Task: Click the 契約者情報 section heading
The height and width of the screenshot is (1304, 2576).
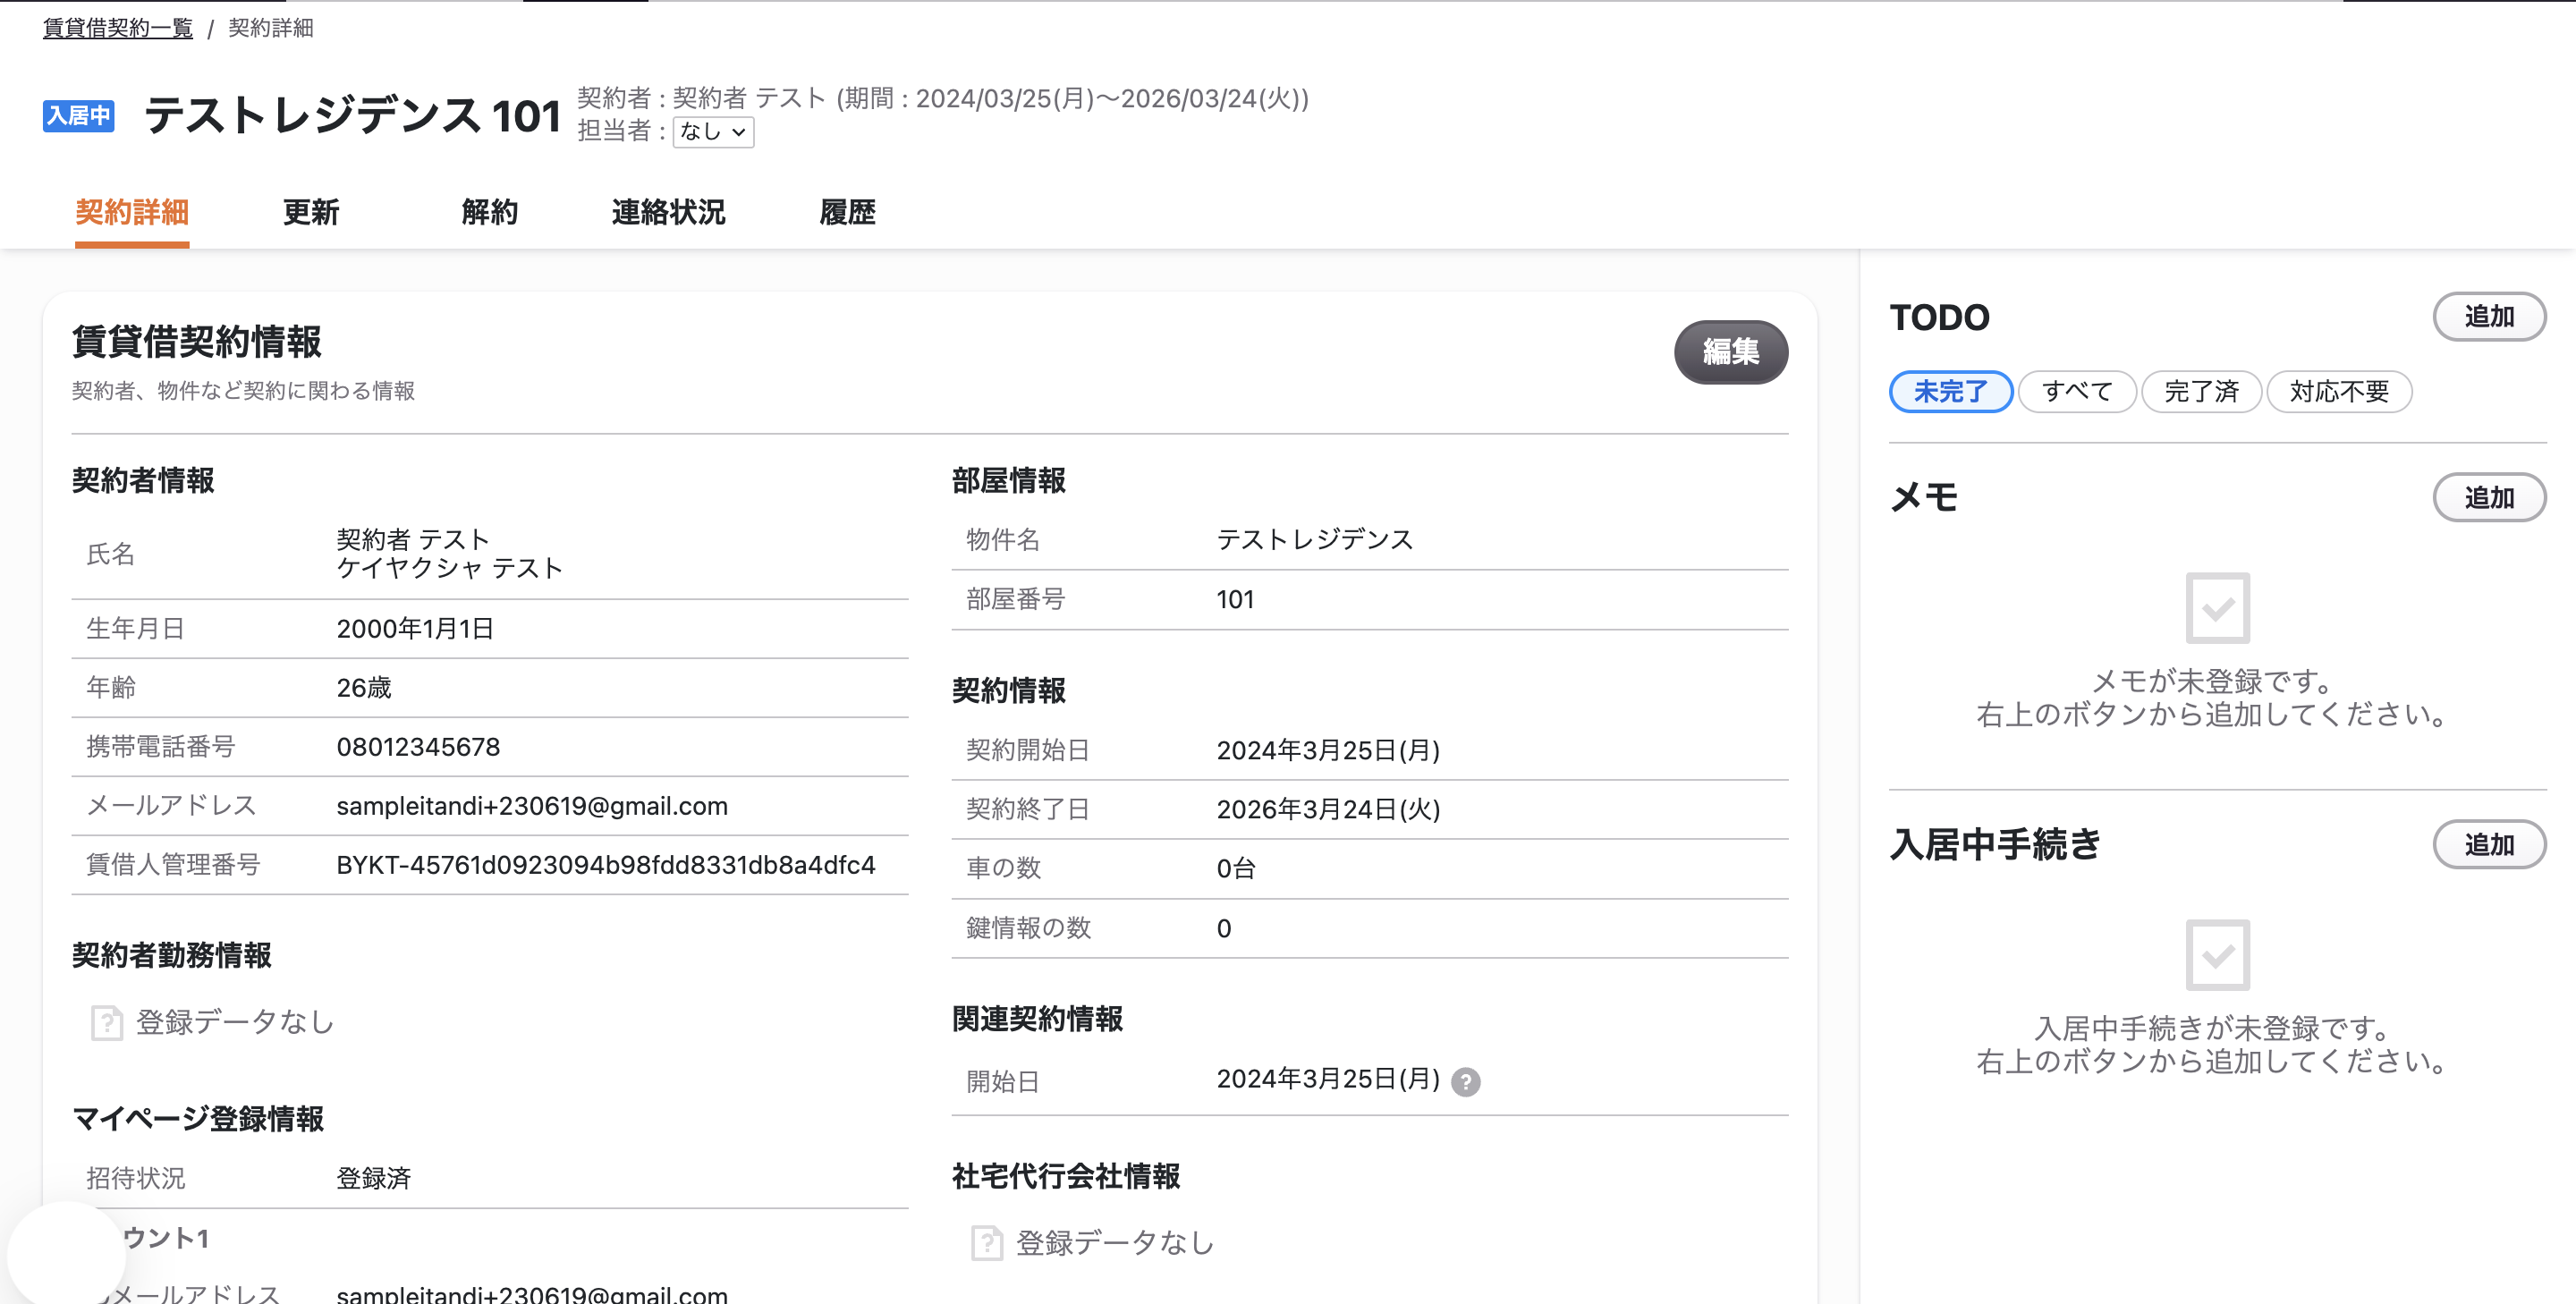Action: pyautogui.click(x=143, y=480)
